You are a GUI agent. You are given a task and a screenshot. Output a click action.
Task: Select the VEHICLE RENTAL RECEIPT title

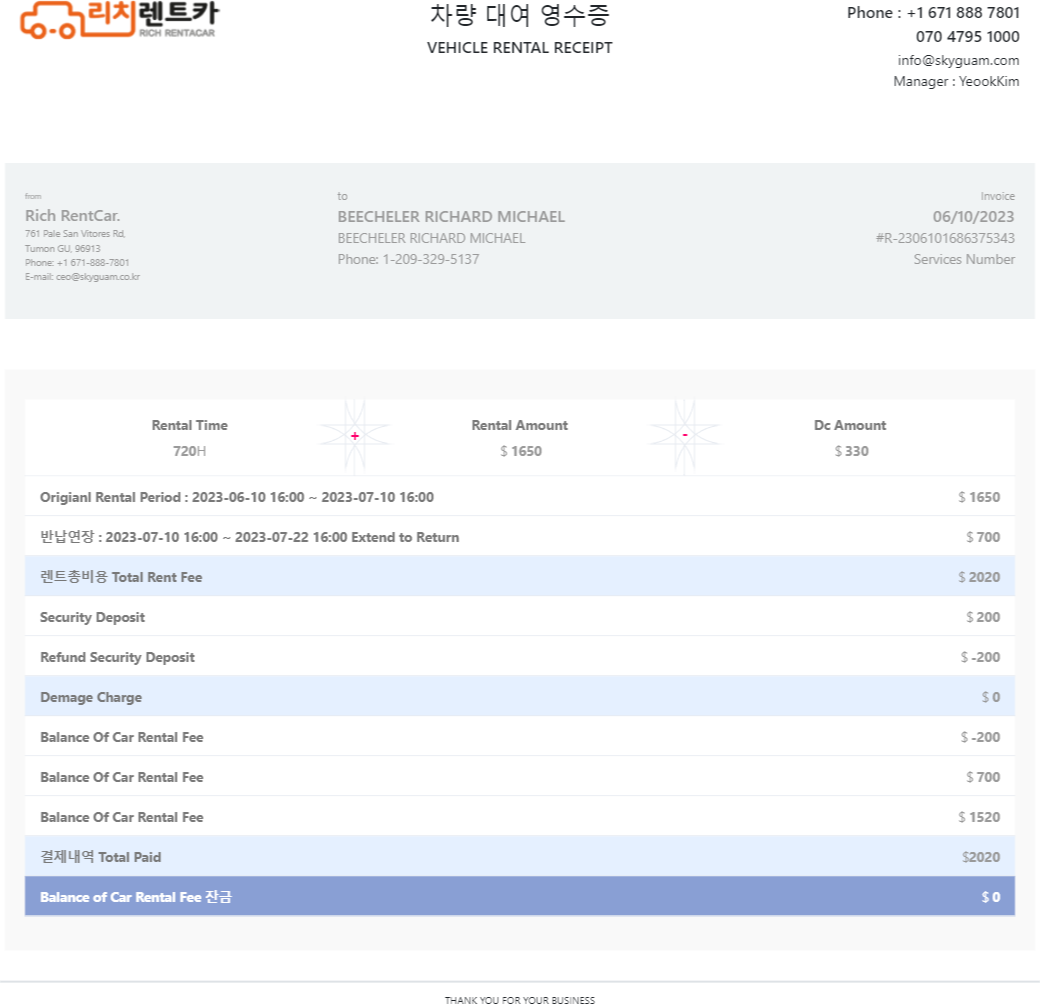[x=519, y=48]
